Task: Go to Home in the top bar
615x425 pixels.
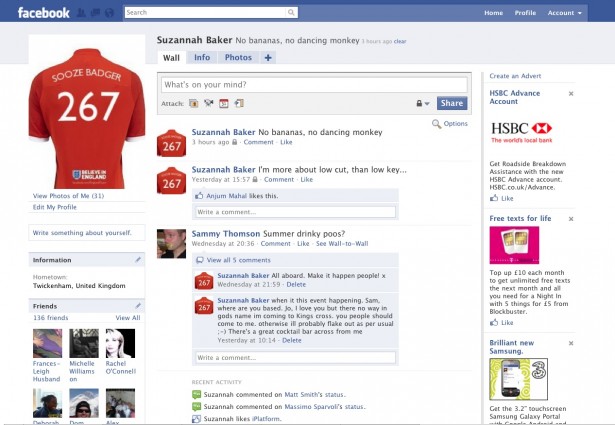Action: 493,13
